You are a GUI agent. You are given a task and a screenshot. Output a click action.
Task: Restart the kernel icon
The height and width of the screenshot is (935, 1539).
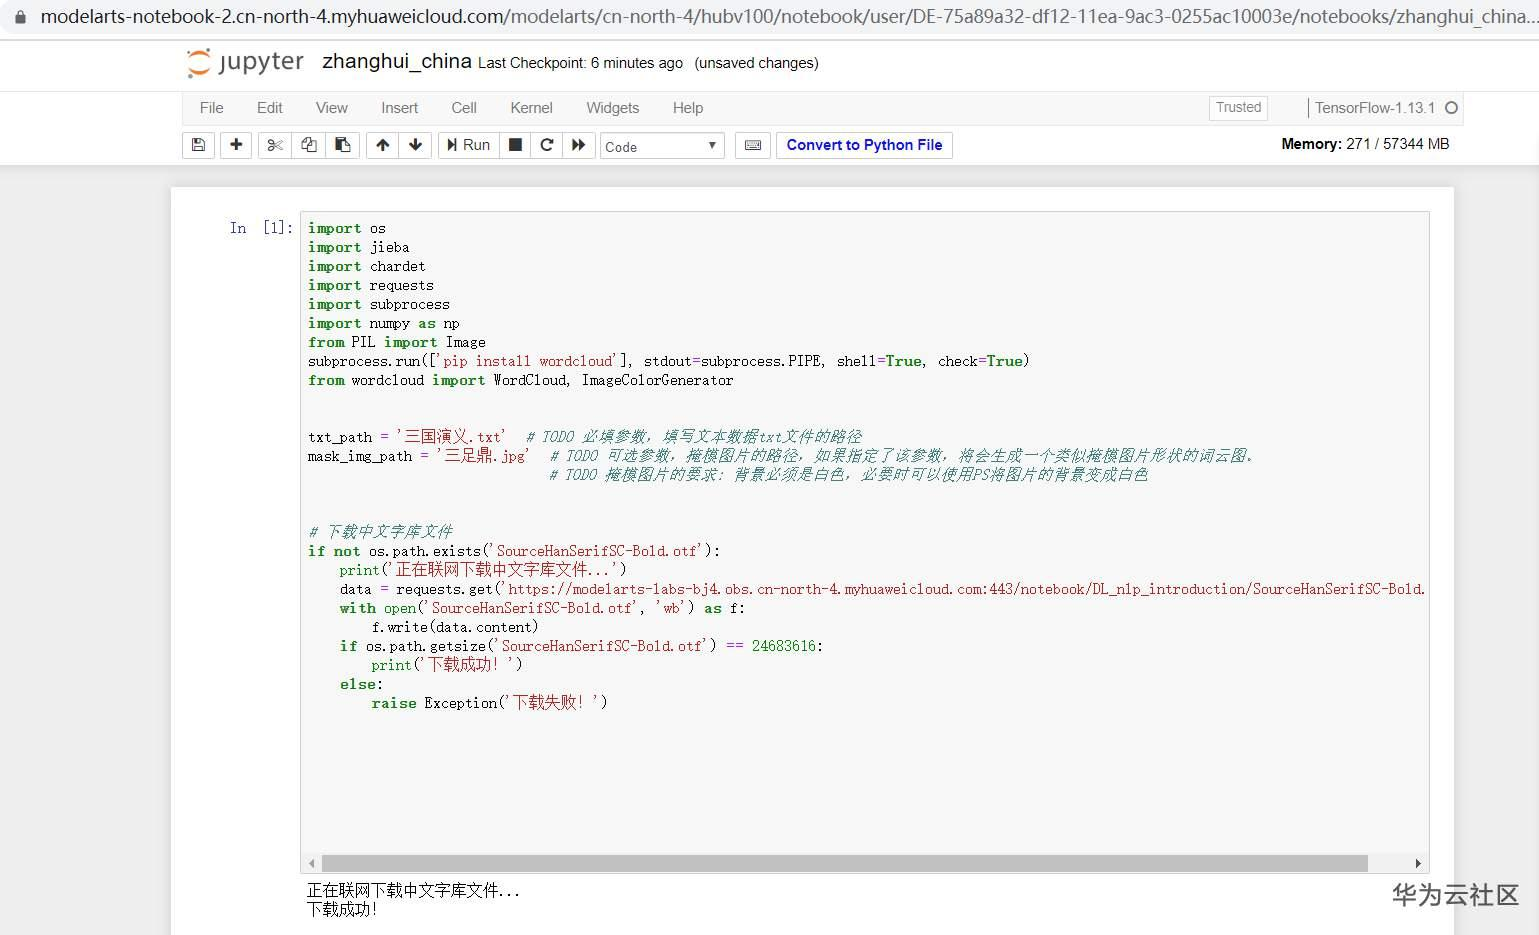coord(547,145)
